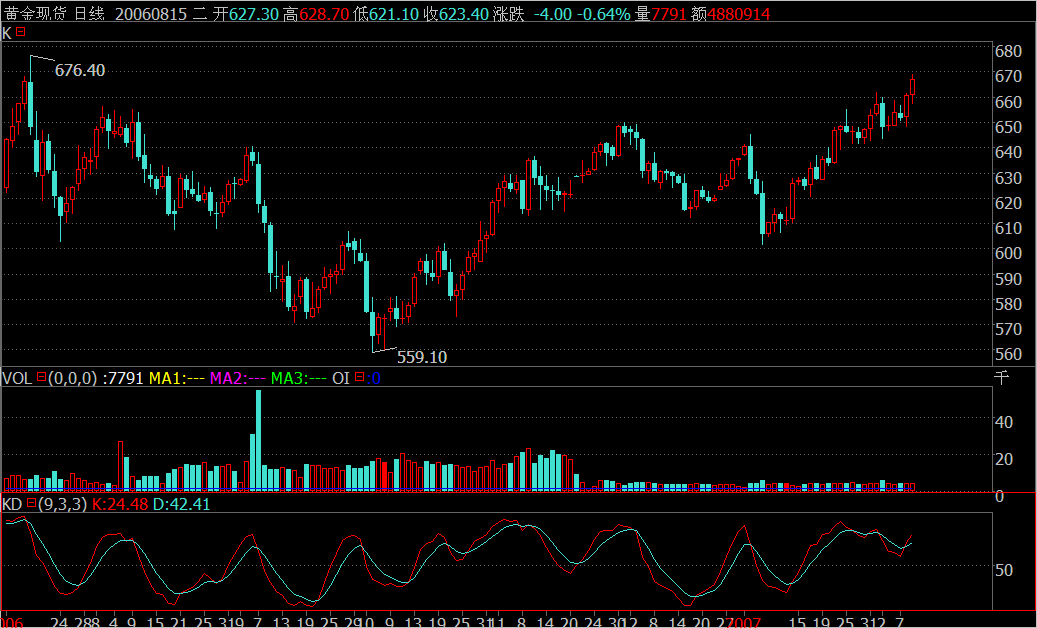This screenshot has height=628, width=1037.
Task: Click the open price 627.30 value
Action: click(x=254, y=14)
